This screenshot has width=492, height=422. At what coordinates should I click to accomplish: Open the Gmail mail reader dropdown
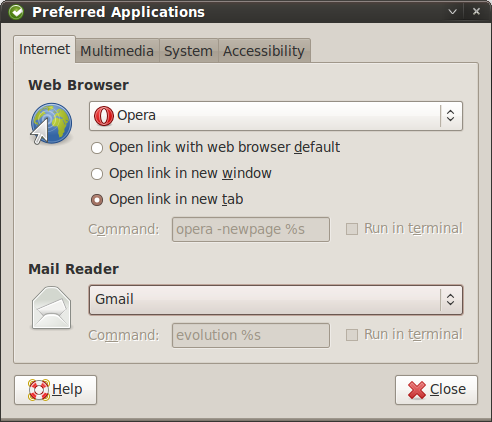[x=276, y=300]
